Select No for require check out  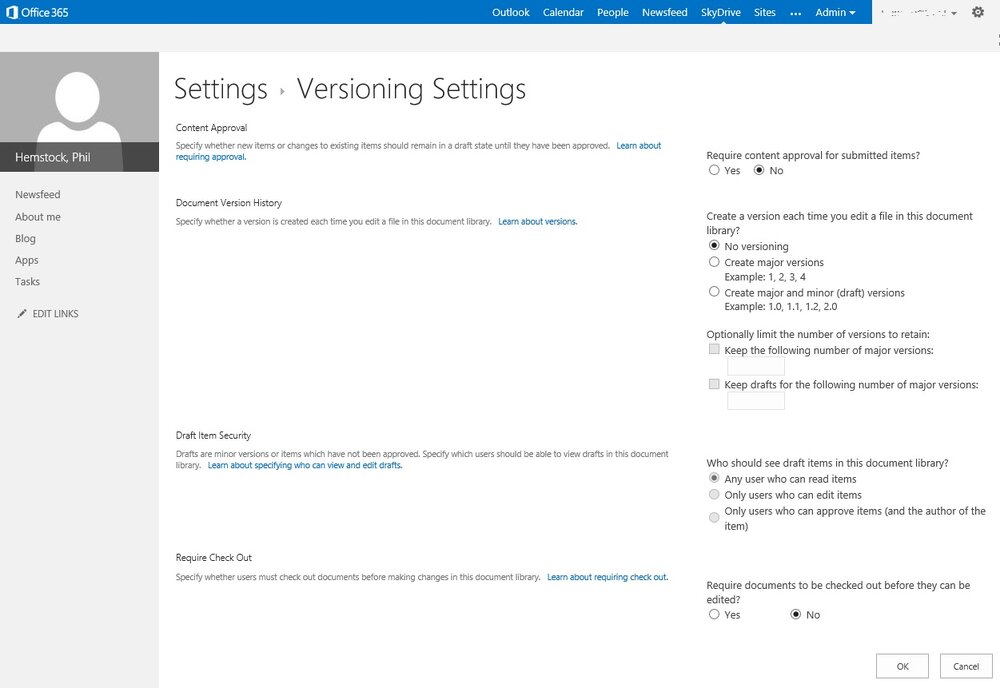tap(795, 614)
